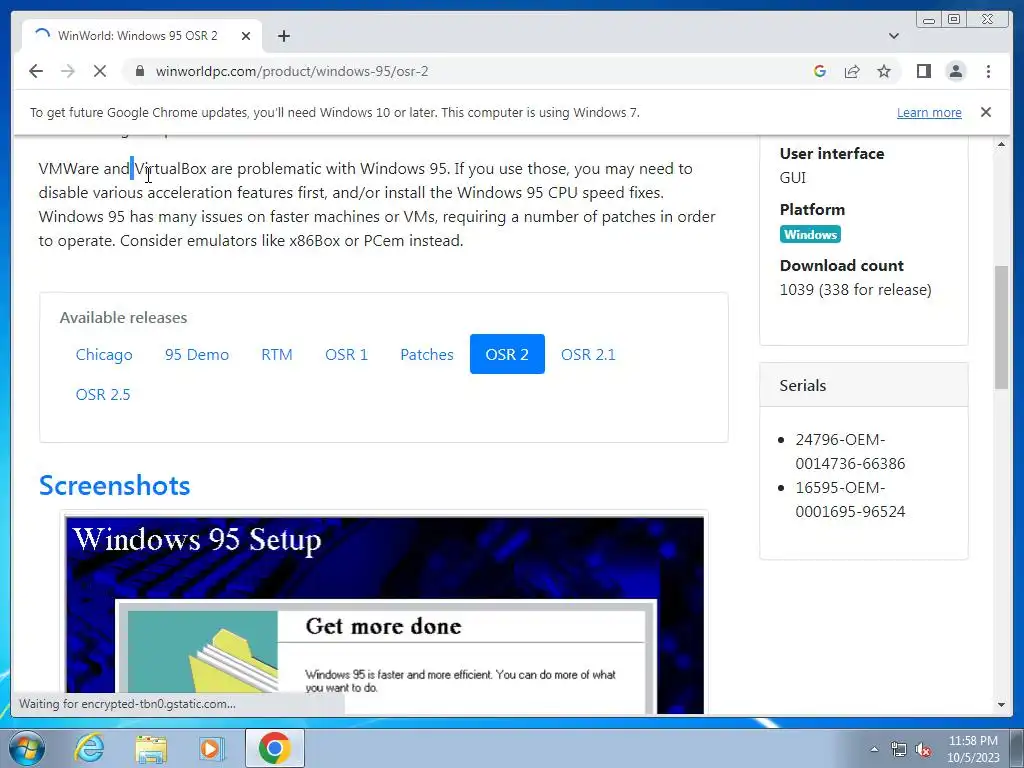Click the Windows platform badge

click(x=810, y=234)
